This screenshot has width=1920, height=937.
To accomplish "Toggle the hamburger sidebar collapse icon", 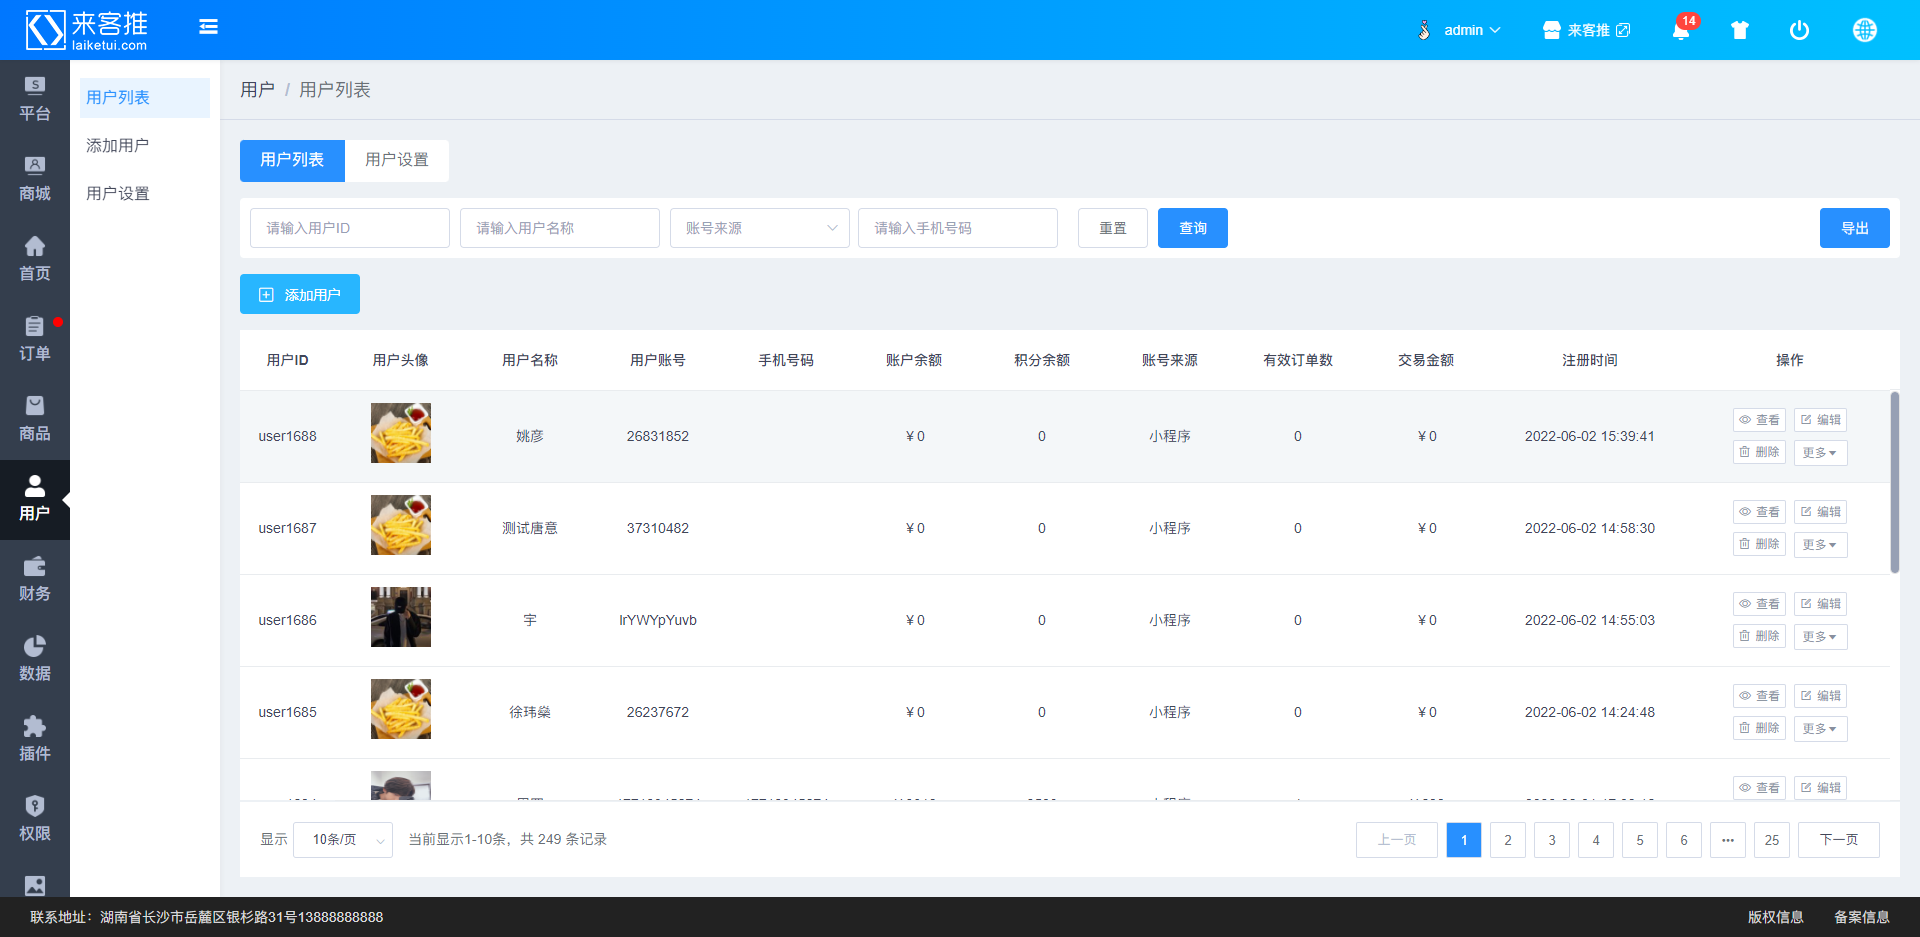I will tap(208, 27).
